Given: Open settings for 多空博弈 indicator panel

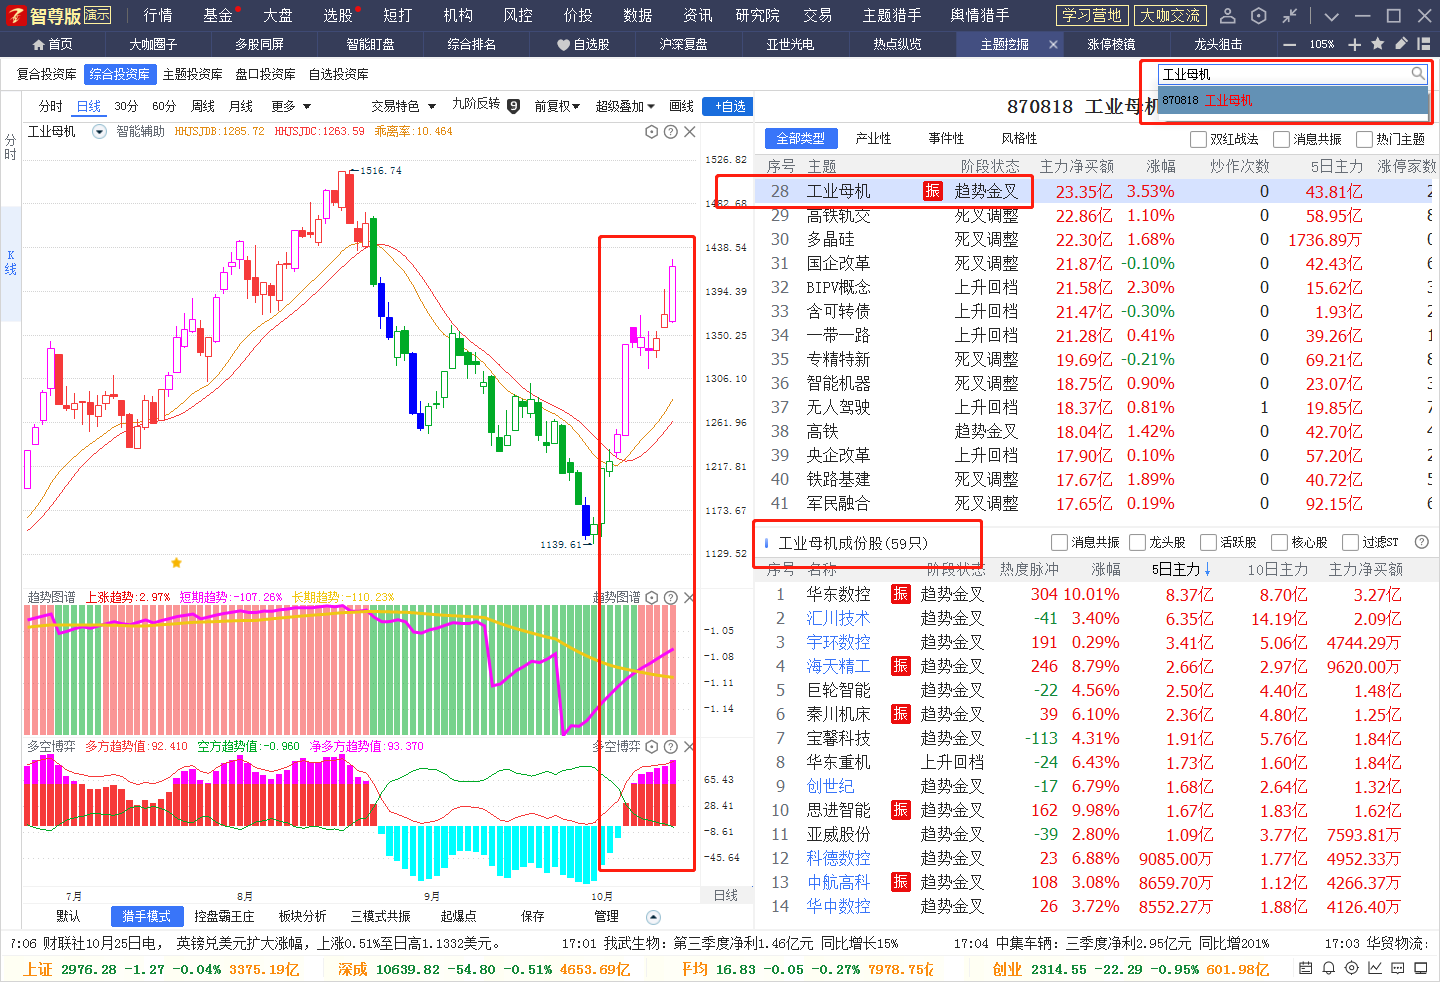Looking at the screenshot, I should (x=652, y=746).
